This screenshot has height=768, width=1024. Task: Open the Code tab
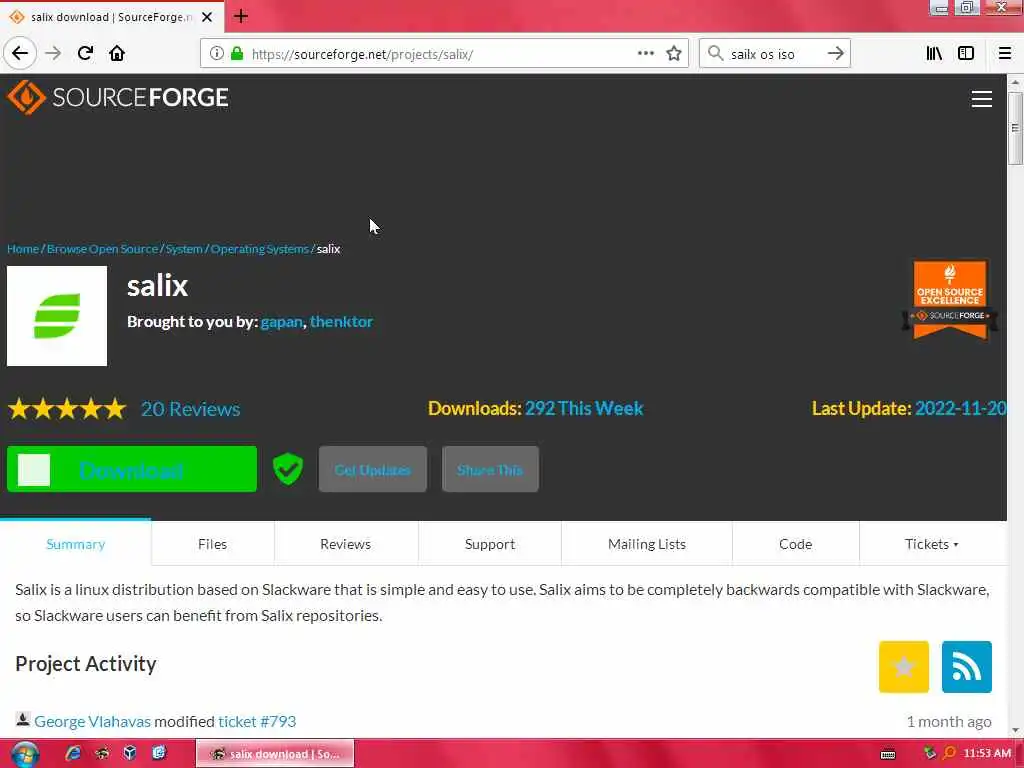(x=795, y=544)
